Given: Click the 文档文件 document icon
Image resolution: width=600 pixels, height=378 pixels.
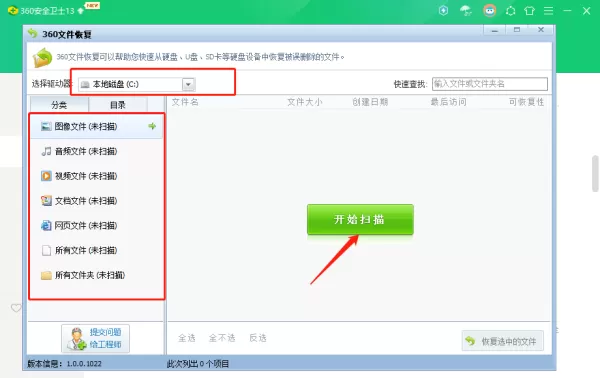Looking at the screenshot, I should pyautogui.click(x=46, y=200).
